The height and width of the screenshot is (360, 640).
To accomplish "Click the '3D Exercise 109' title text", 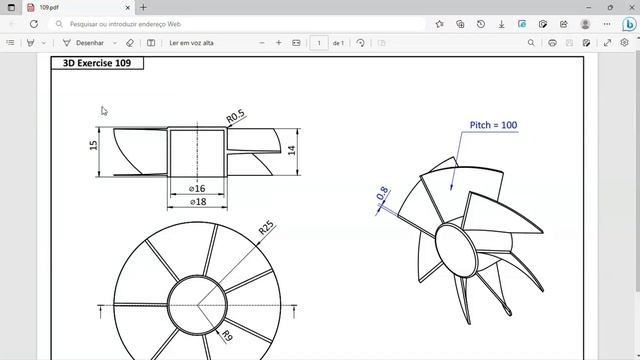I will pyautogui.click(x=97, y=63).
